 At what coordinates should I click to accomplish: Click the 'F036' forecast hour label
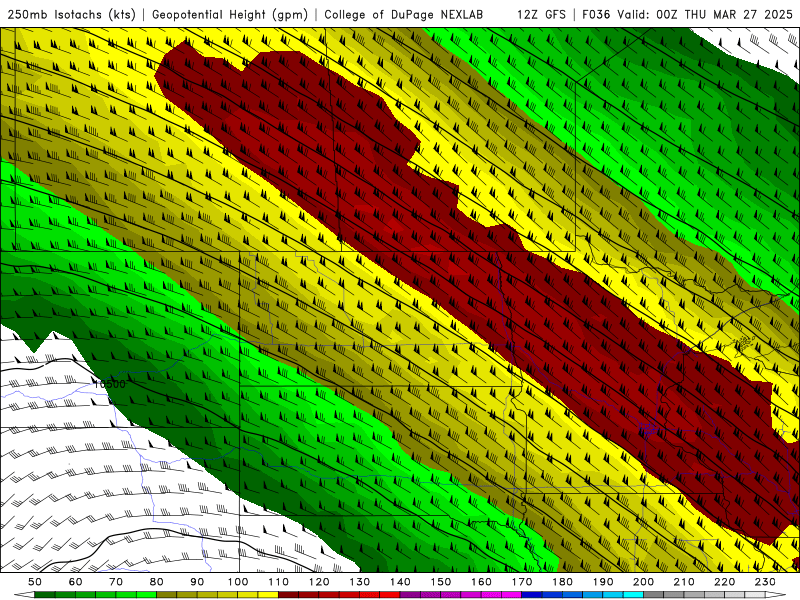[x=596, y=15]
